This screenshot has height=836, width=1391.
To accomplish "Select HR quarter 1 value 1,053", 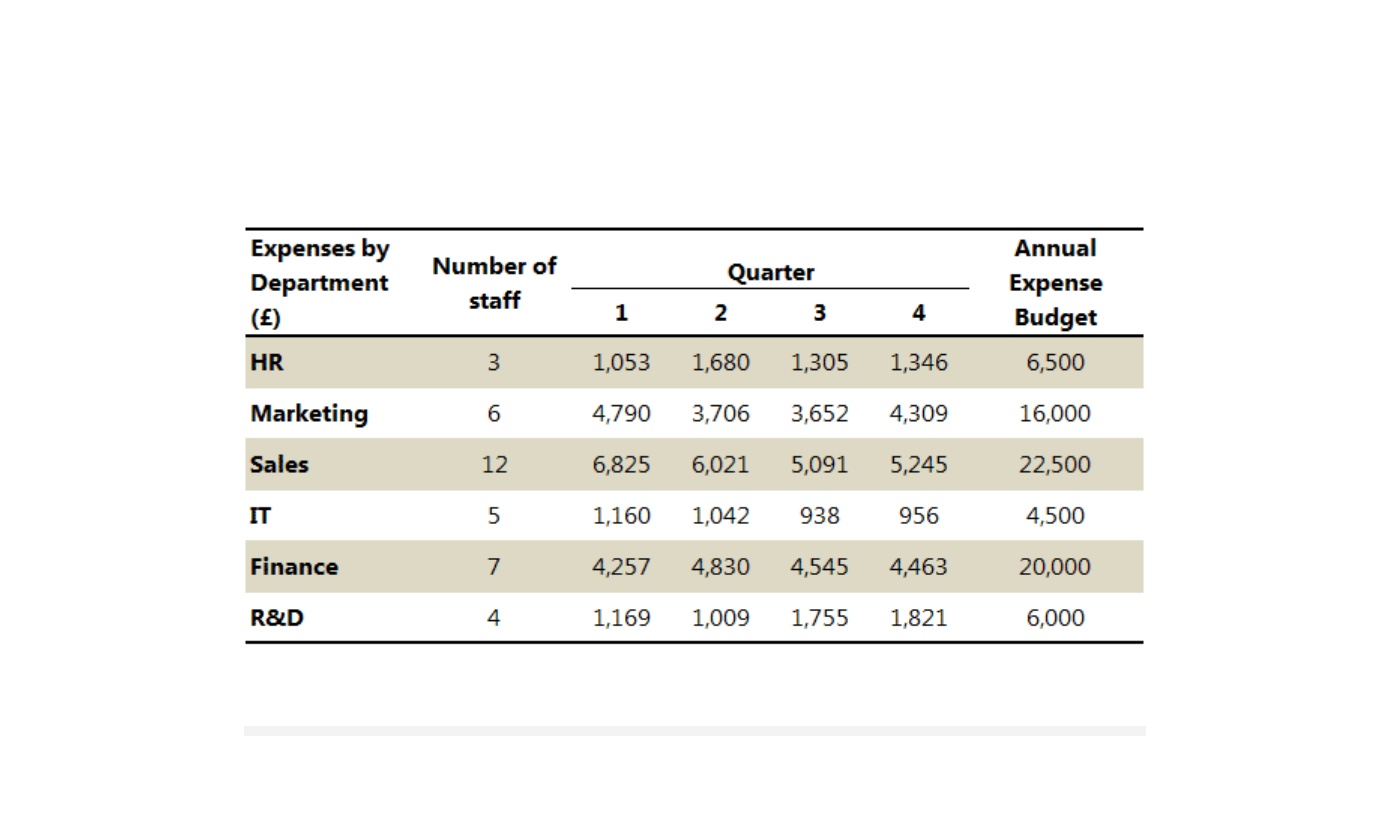I will pyautogui.click(x=621, y=362).
